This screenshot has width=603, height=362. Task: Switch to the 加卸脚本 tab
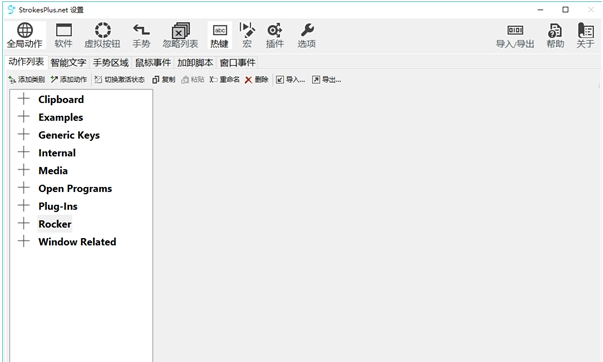pyautogui.click(x=195, y=62)
